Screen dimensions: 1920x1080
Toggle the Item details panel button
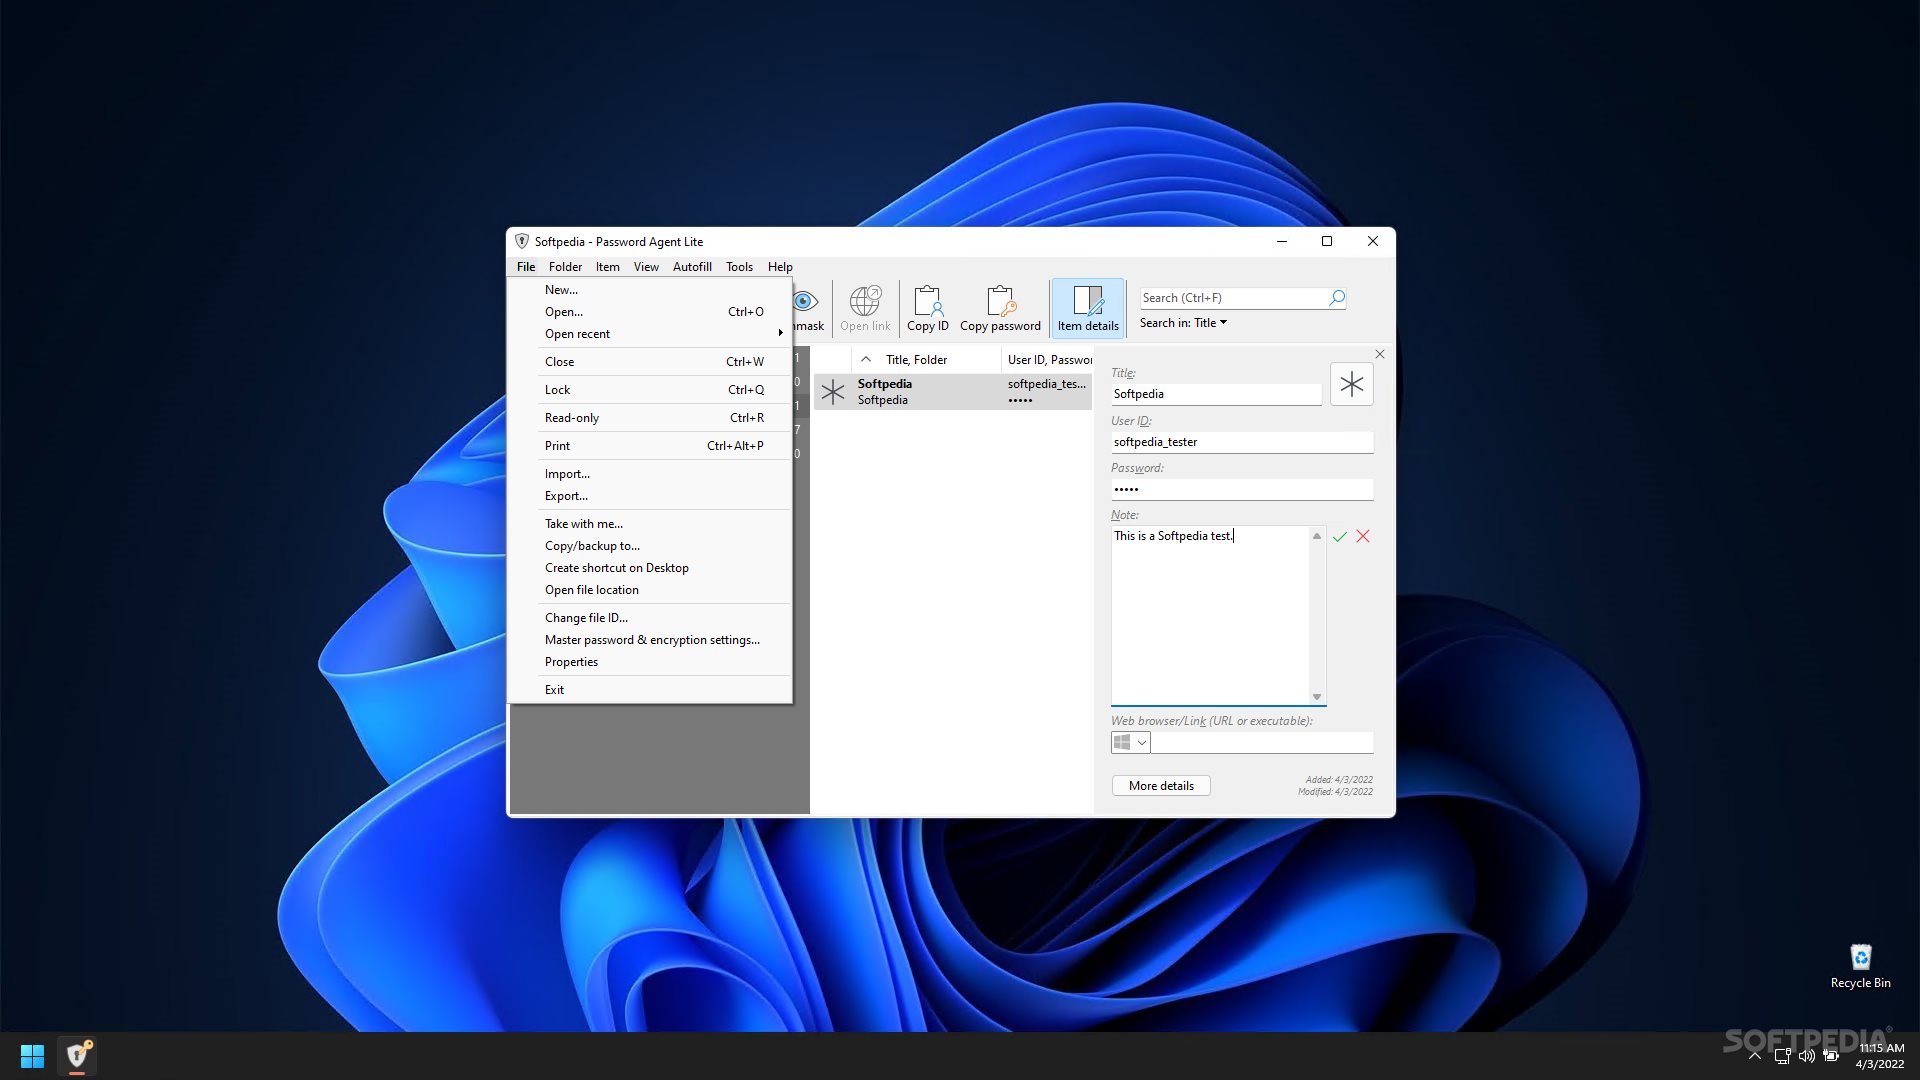[x=1088, y=308]
